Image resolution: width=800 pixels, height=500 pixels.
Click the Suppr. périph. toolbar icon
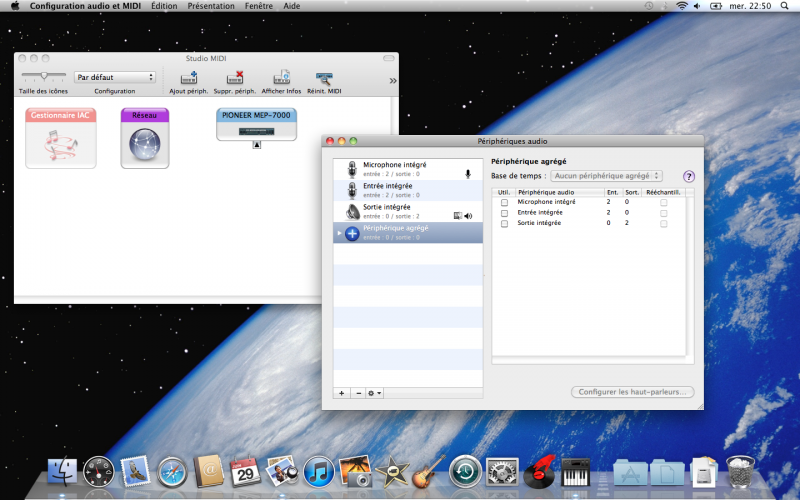click(236, 78)
